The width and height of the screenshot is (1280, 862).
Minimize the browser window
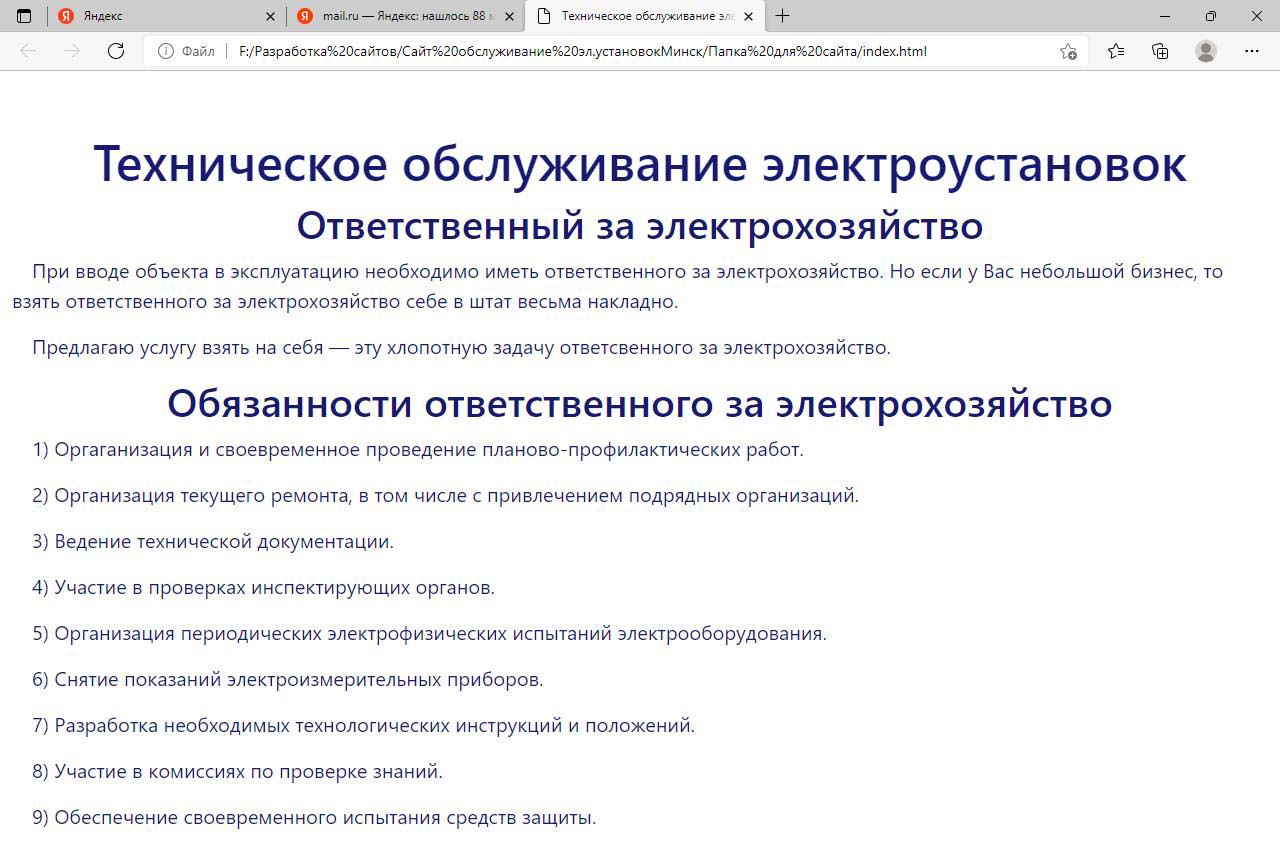[1165, 16]
